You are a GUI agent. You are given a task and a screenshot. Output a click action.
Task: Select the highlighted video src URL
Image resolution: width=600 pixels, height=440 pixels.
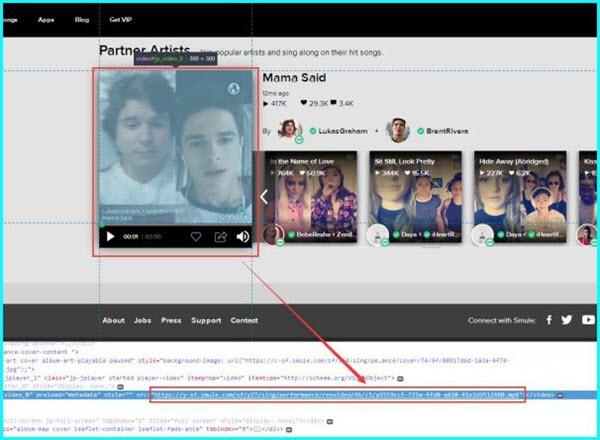[x=338, y=395]
